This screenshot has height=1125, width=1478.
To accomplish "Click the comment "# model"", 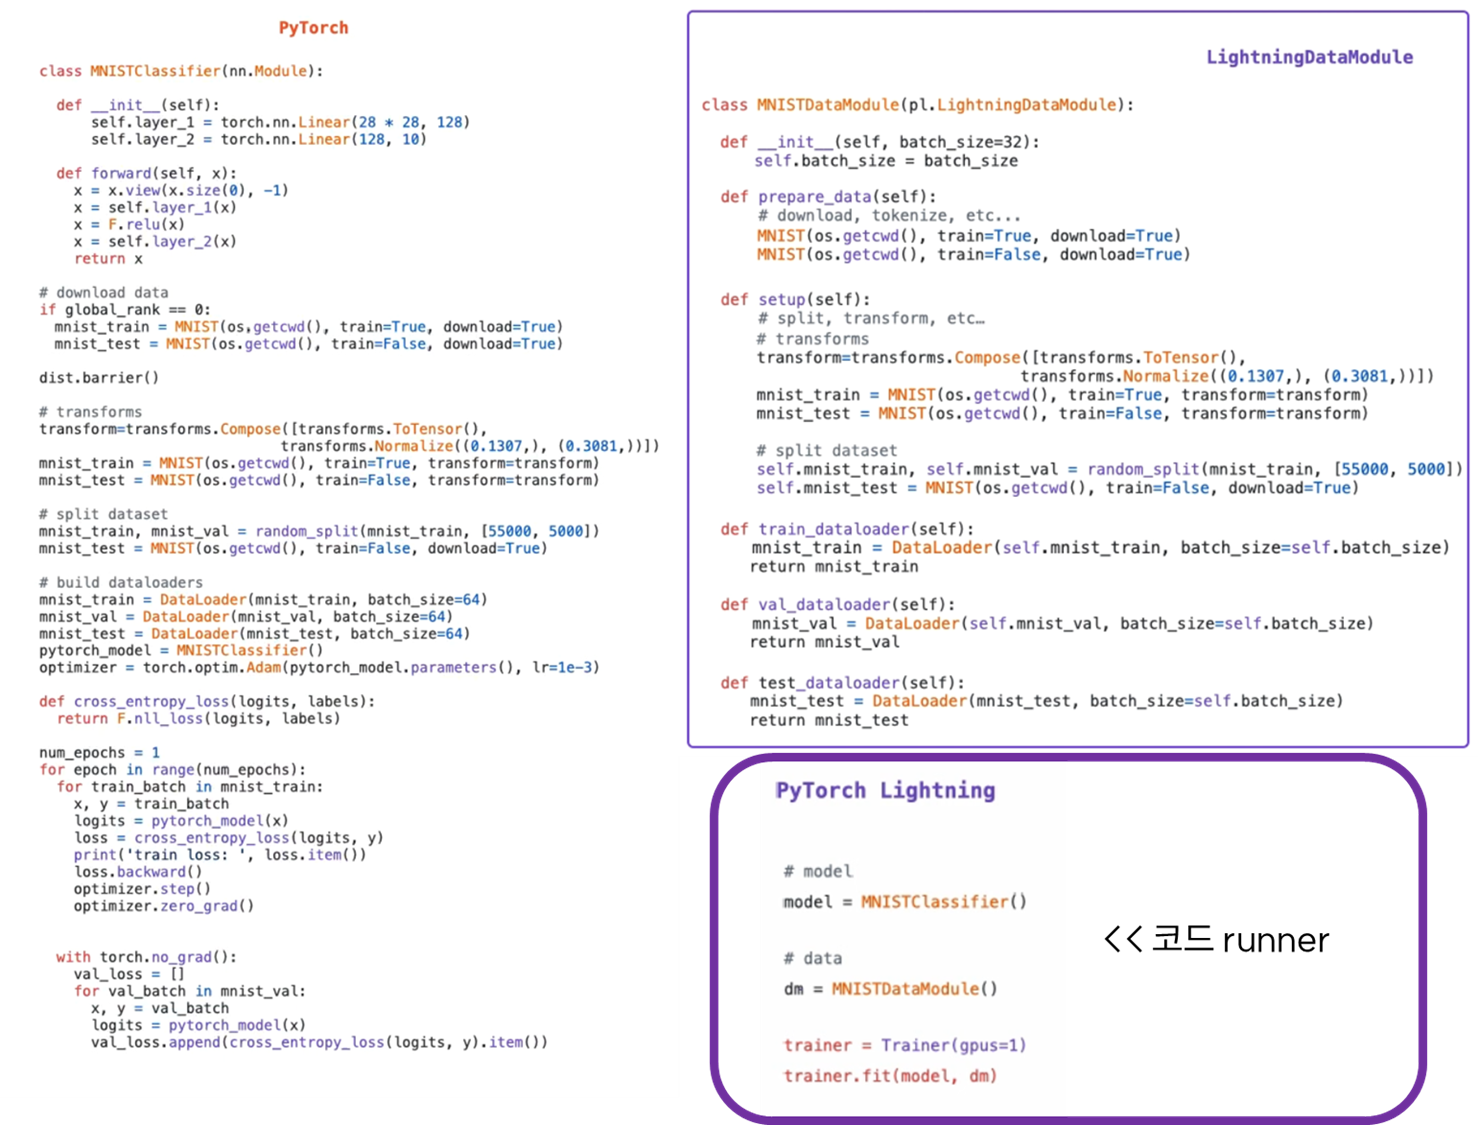I will tap(818, 872).
